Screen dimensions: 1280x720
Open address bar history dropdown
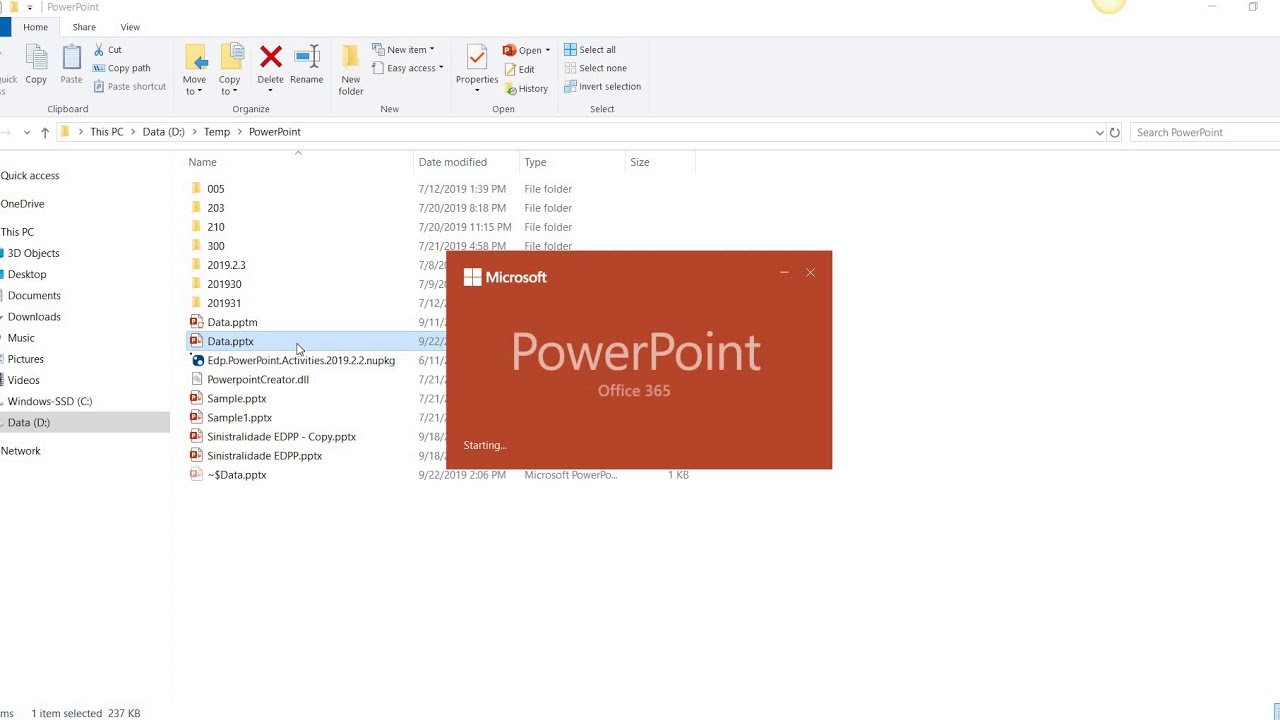(x=1099, y=132)
